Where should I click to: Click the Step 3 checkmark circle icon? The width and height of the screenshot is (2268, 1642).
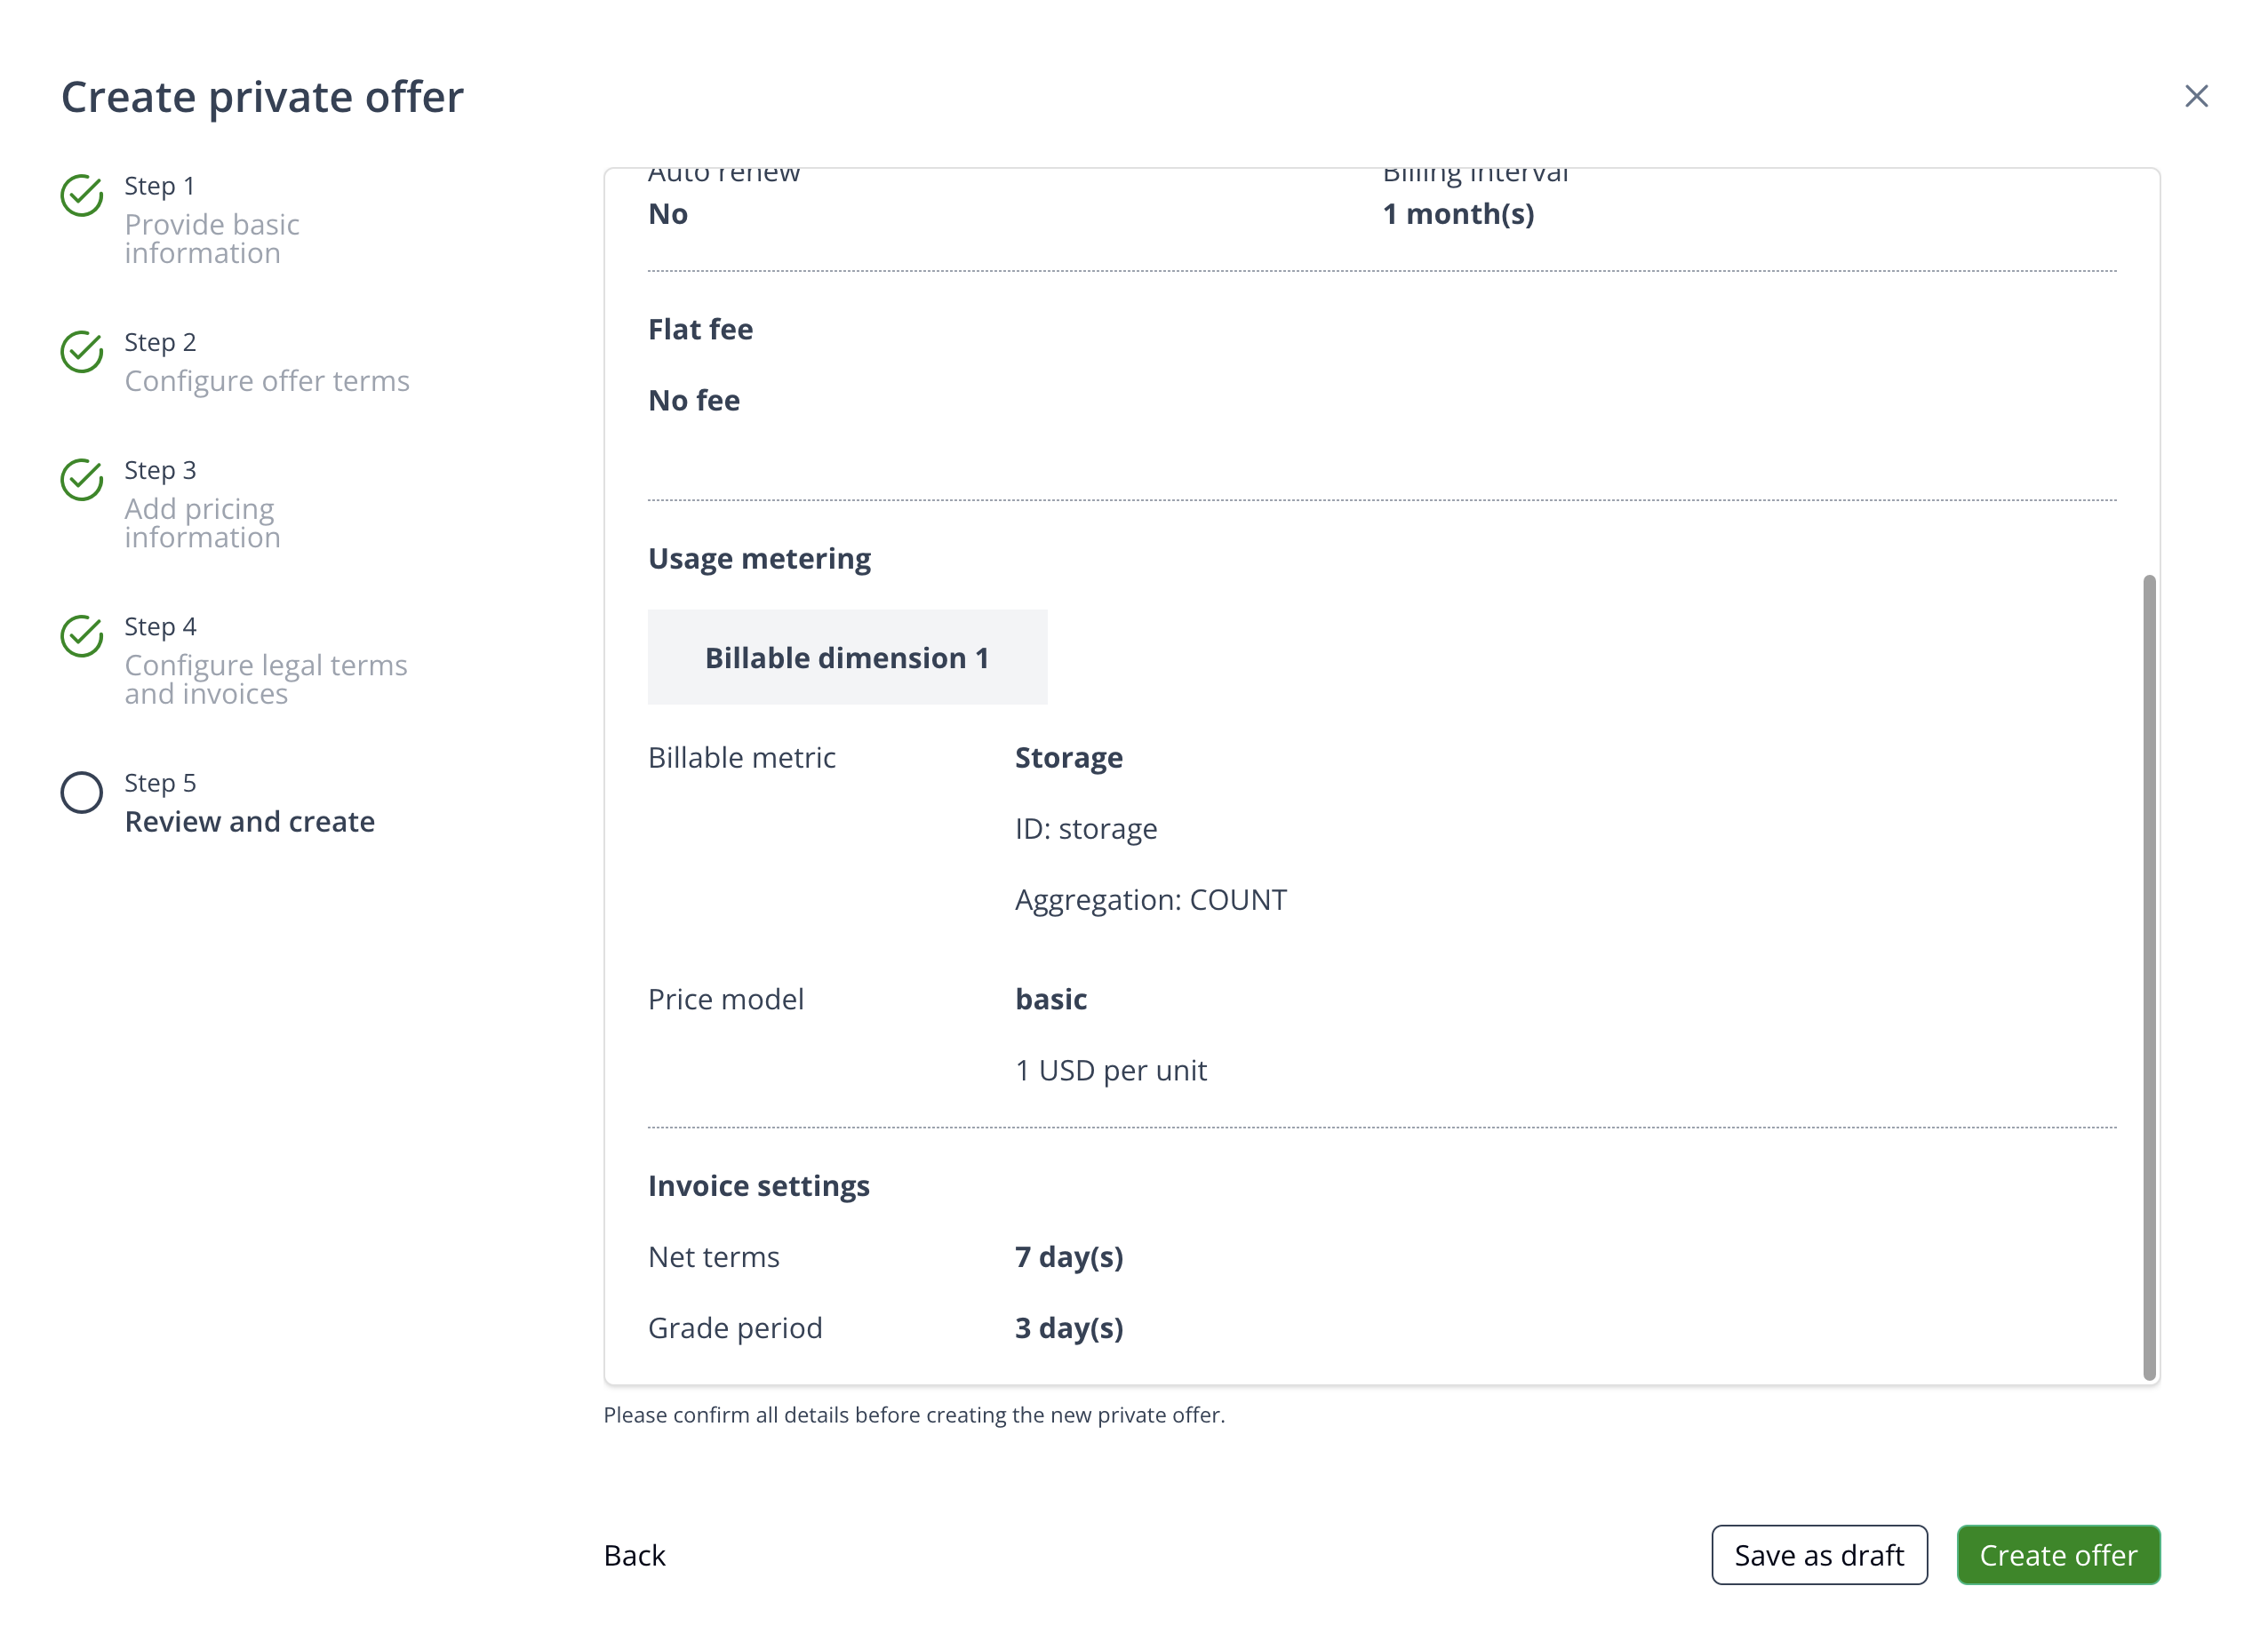pyautogui.click(x=82, y=480)
